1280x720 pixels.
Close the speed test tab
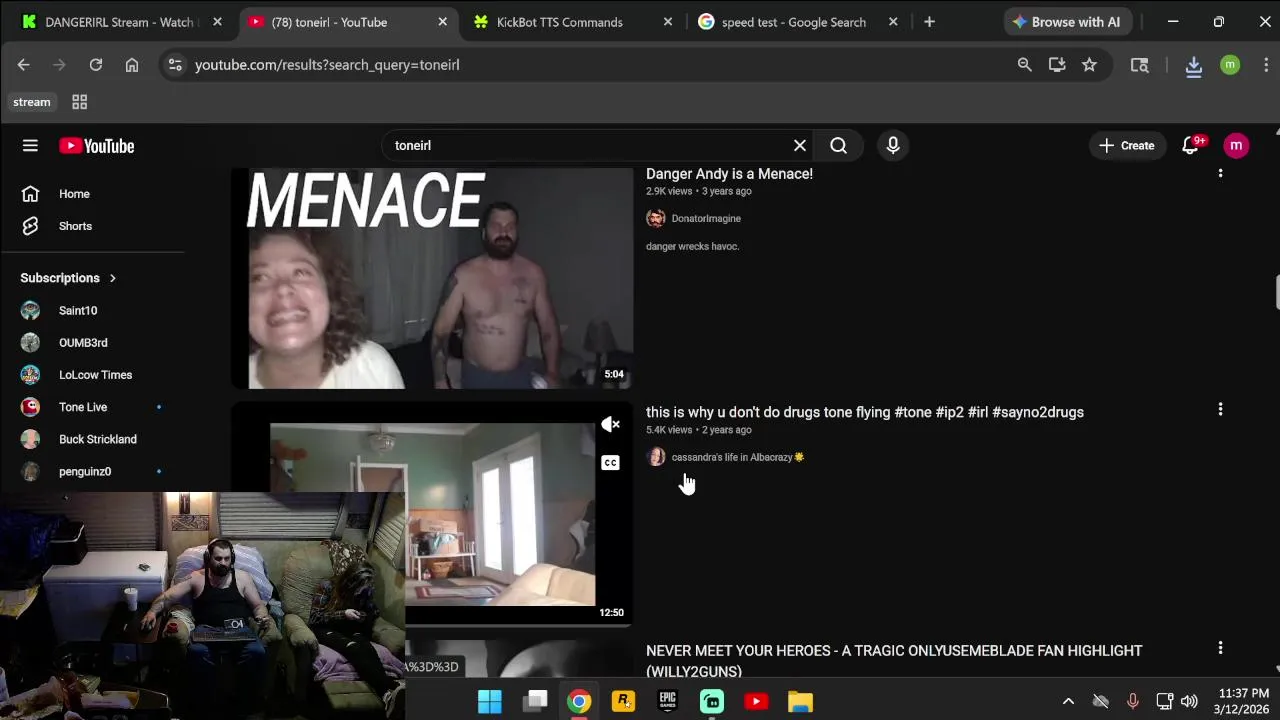coord(893,22)
